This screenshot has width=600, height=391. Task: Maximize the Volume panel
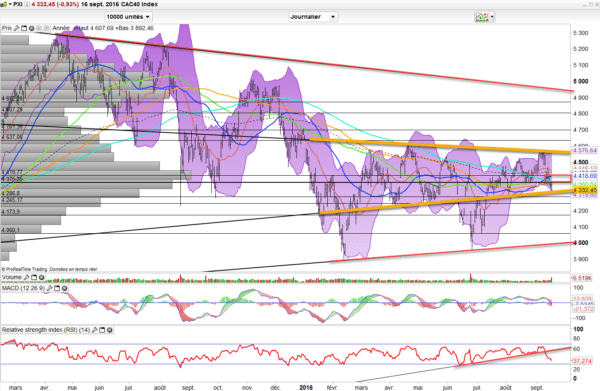click(34, 277)
